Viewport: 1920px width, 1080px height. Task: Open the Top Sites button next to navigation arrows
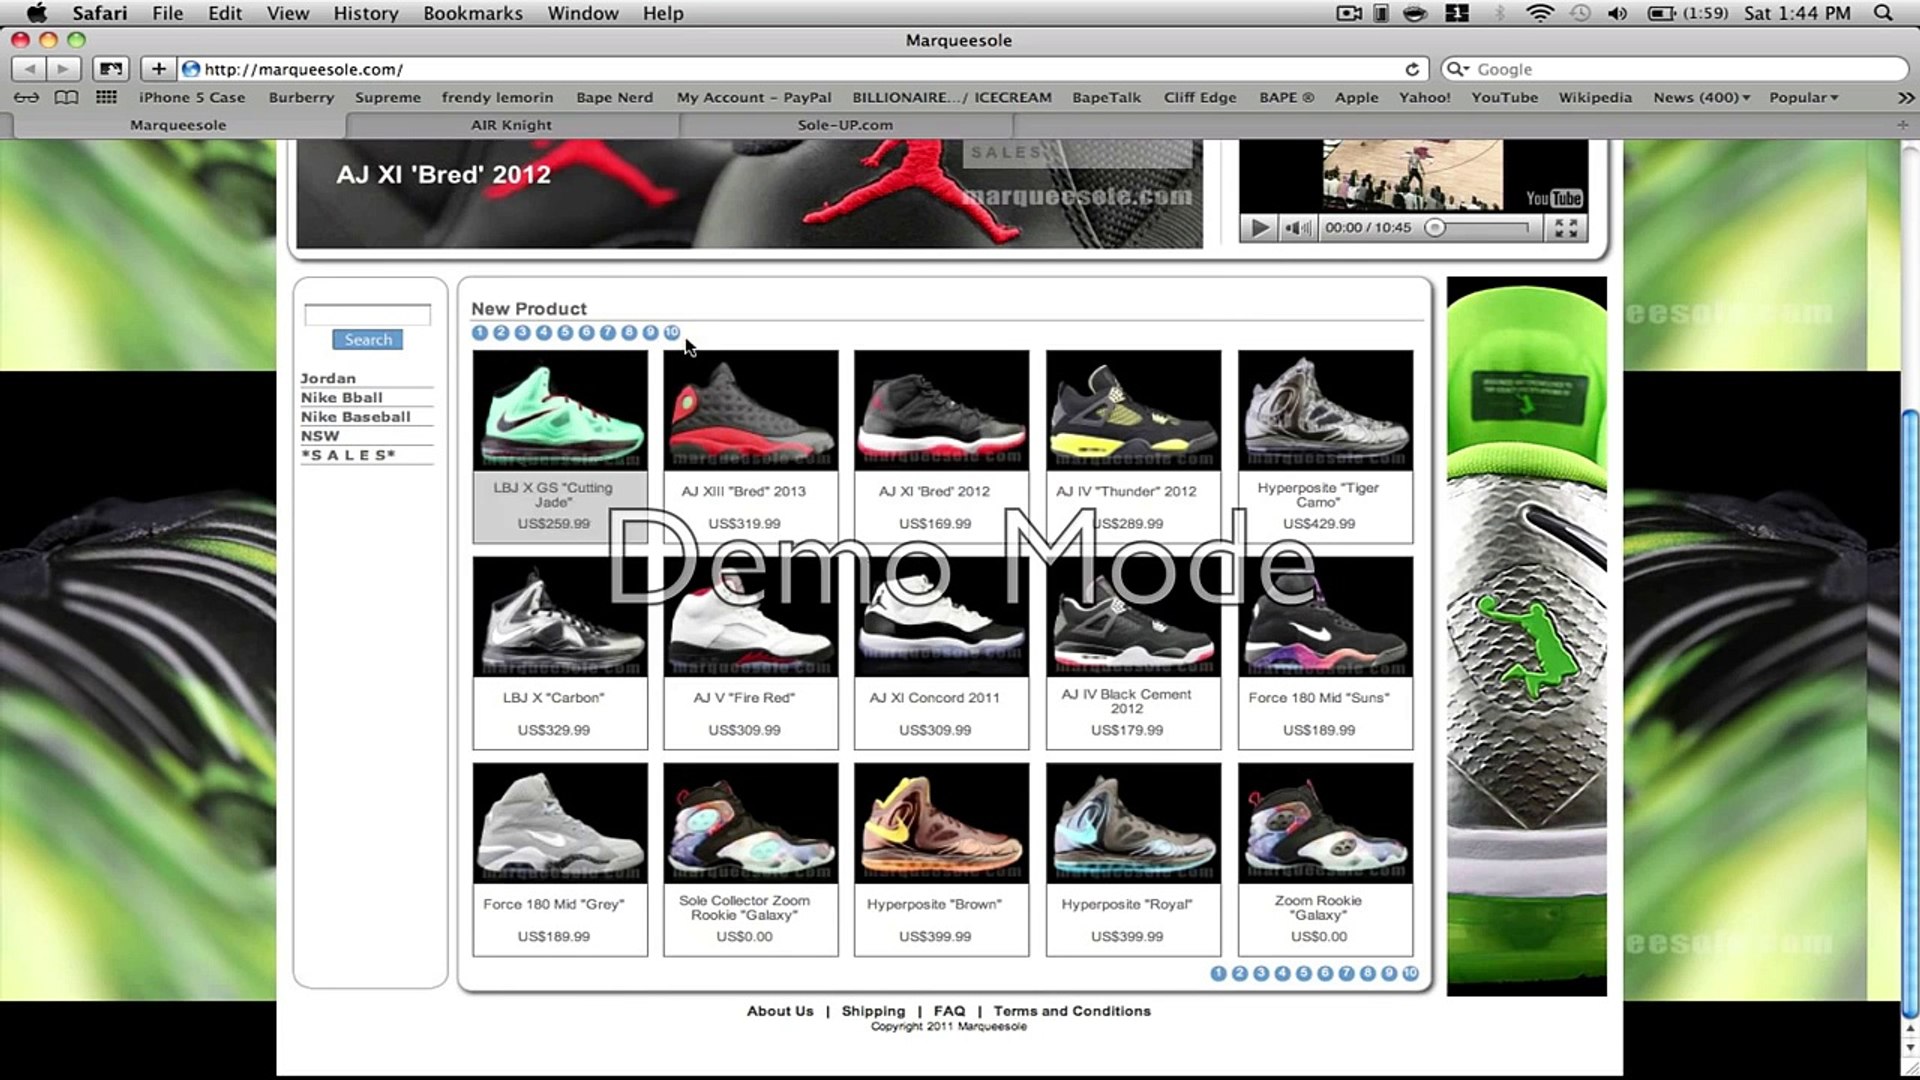pos(111,69)
